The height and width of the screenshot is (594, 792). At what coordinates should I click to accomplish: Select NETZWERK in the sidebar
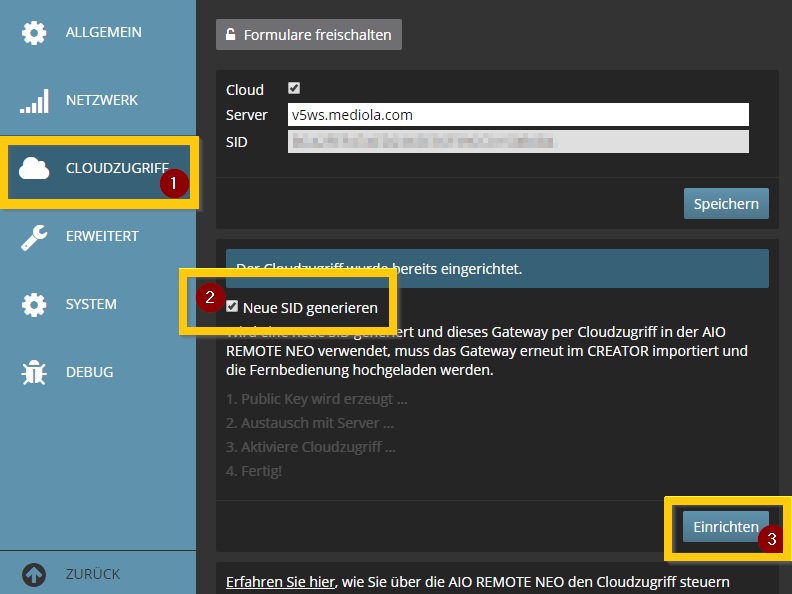[x=102, y=101]
